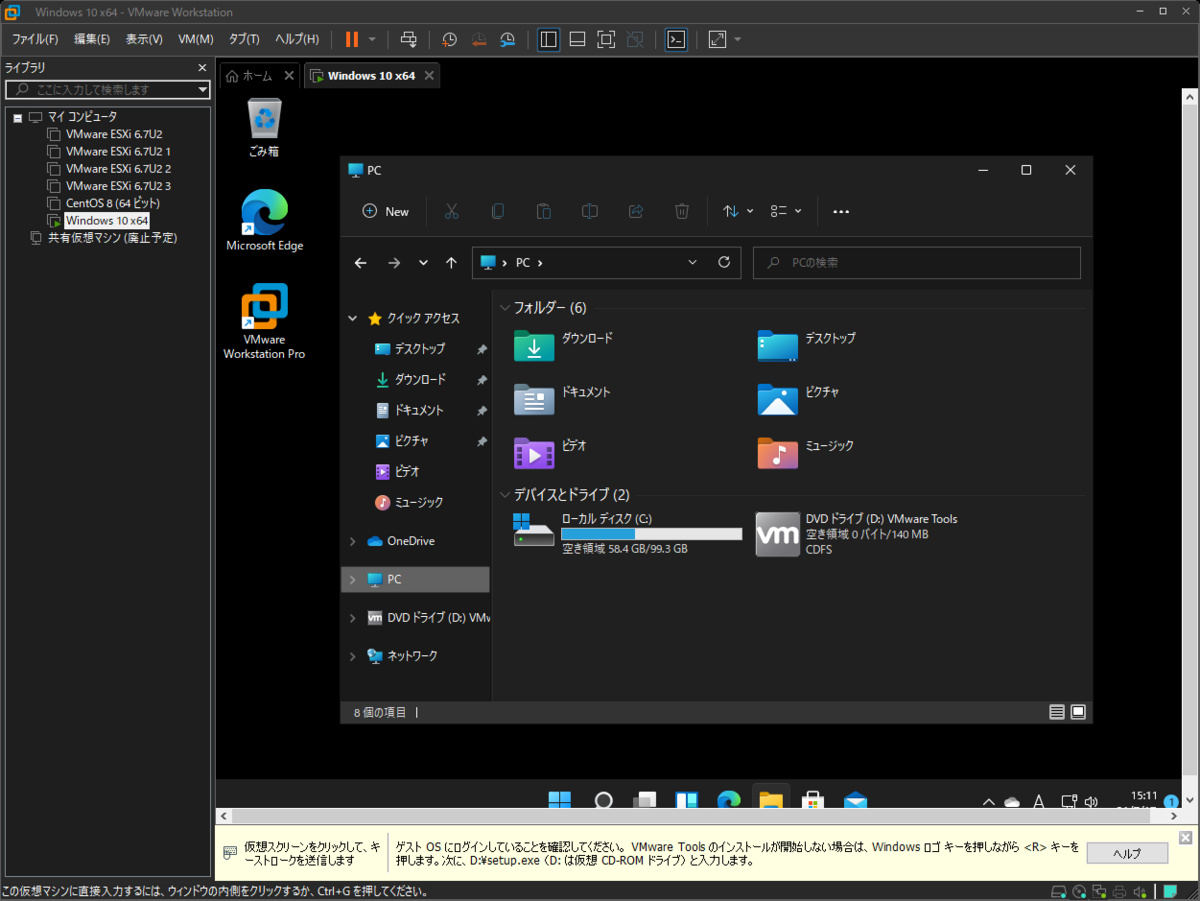Collapse the デバイスとドライブ (2) group
The image size is (1200, 901).
[505, 495]
